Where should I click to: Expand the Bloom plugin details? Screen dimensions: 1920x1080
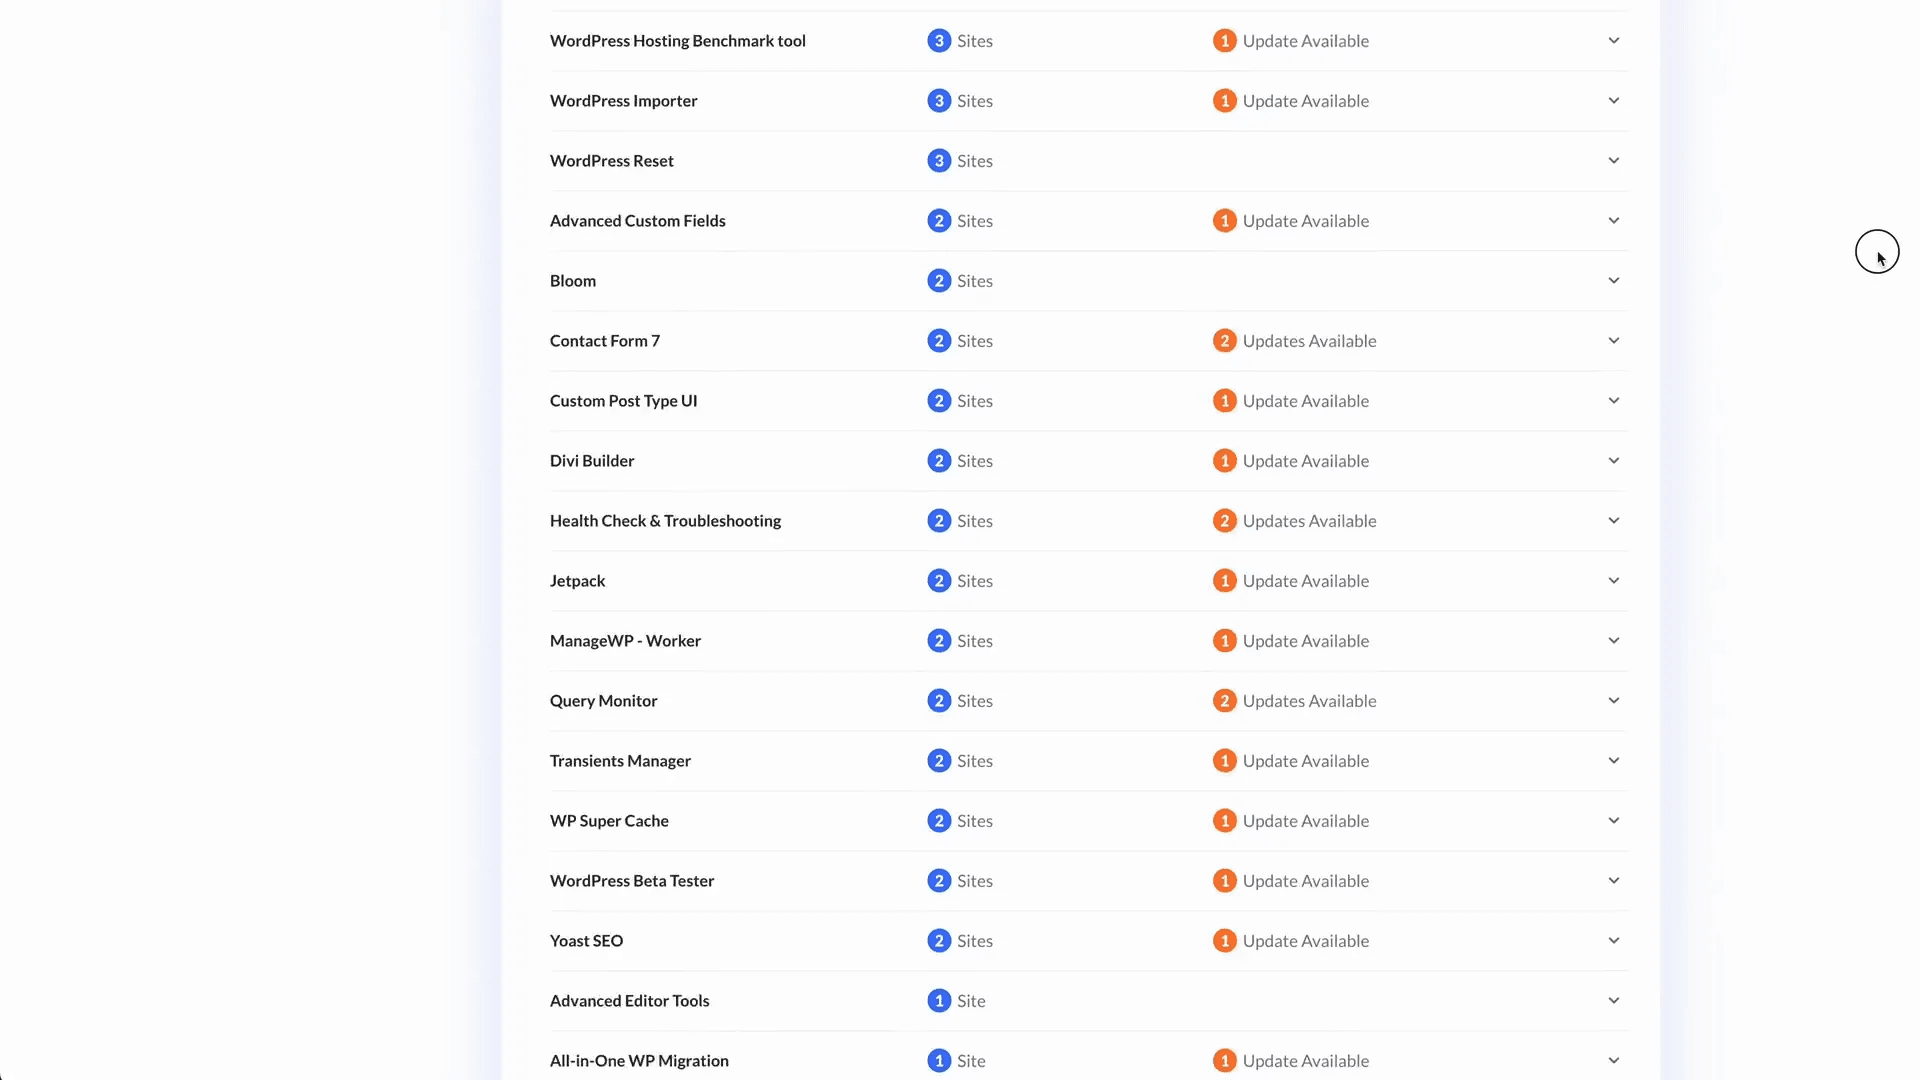click(x=1613, y=280)
